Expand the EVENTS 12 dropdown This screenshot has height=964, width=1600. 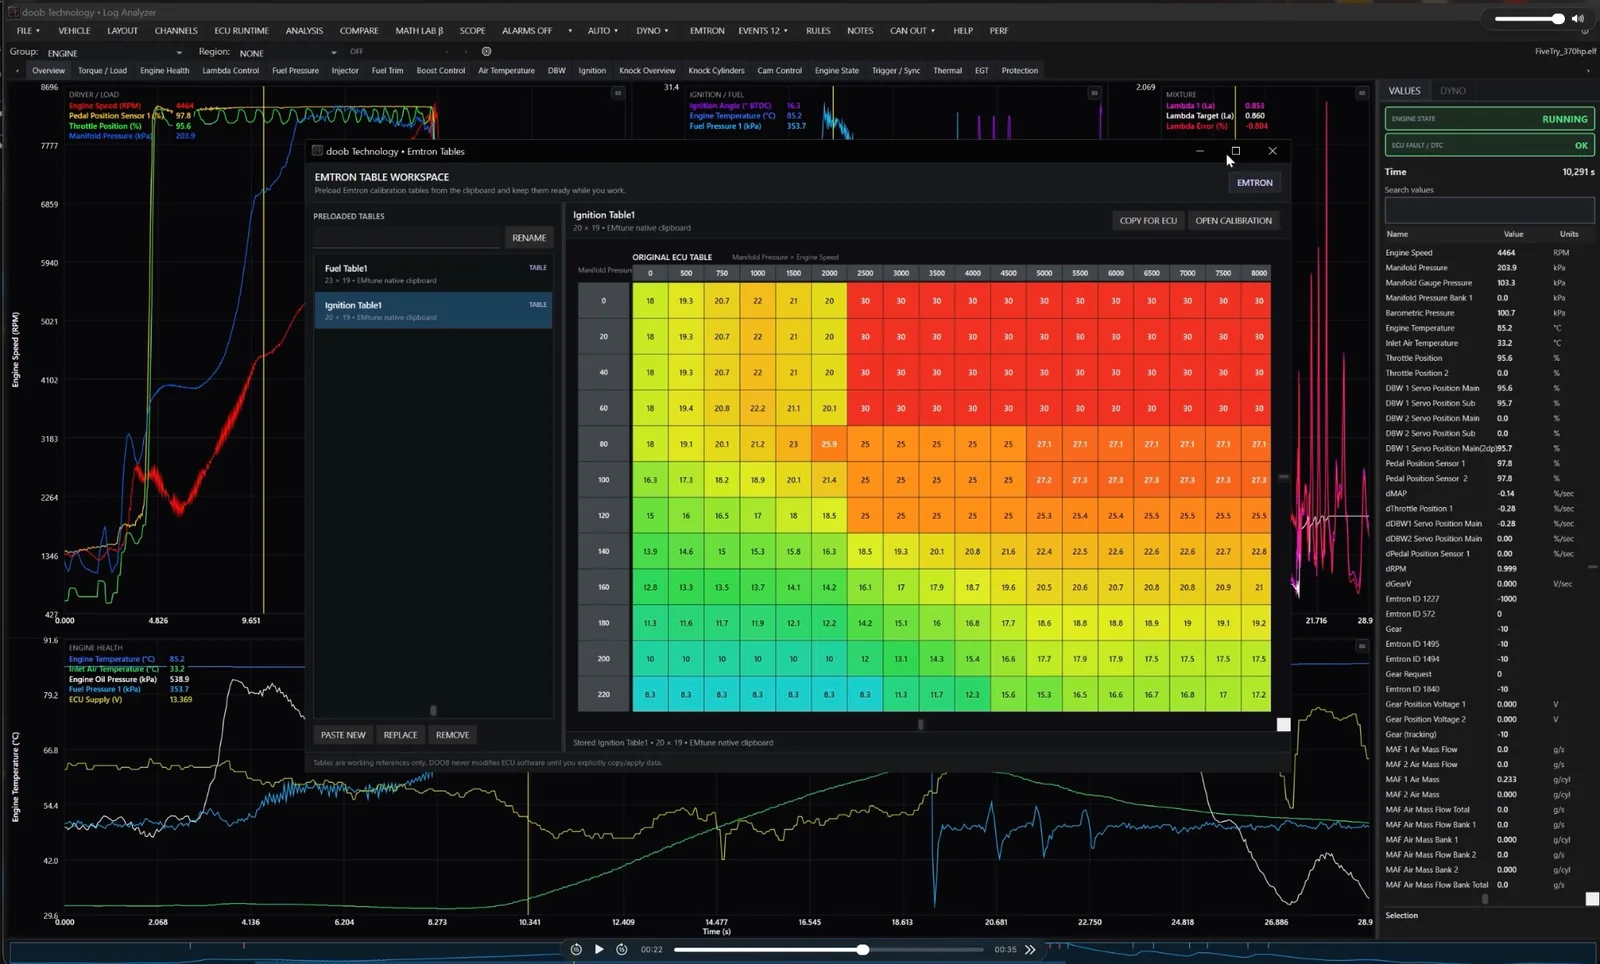pyautogui.click(x=763, y=31)
